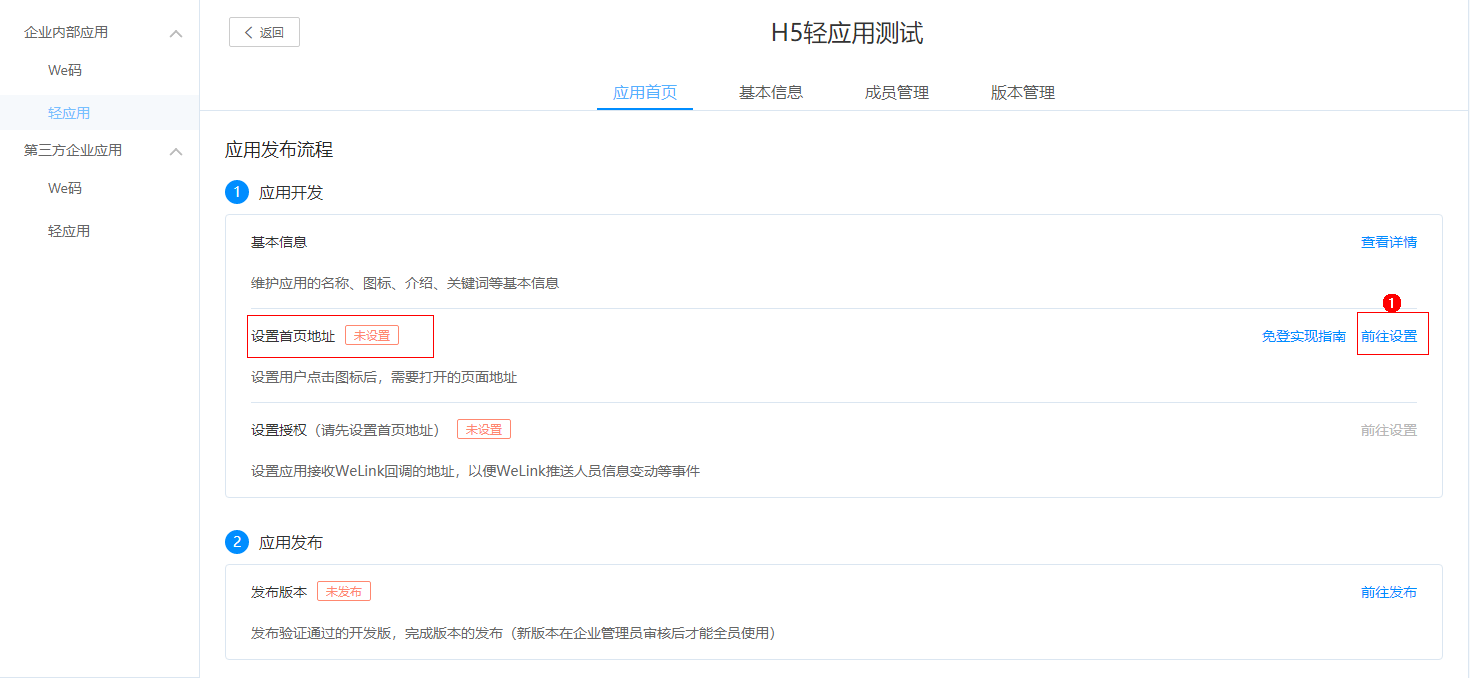Switch to the 应用首页 tab
This screenshot has height=678, width=1470.
[x=645, y=93]
